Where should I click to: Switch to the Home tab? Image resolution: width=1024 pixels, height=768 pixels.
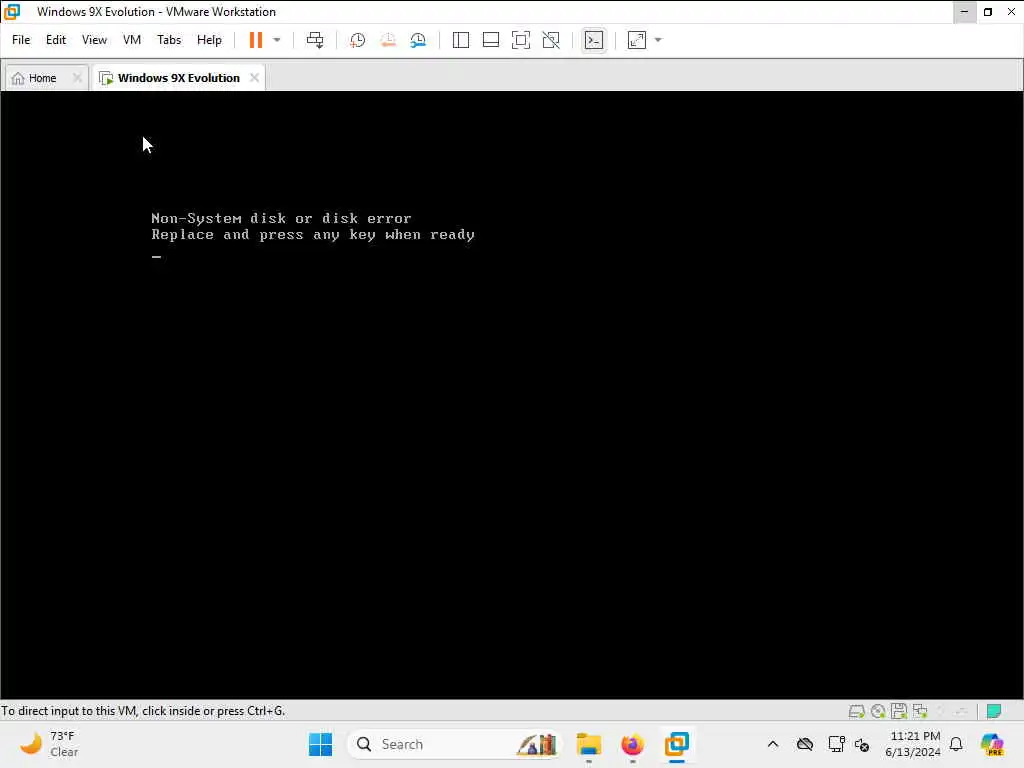[x=46, y=78]
